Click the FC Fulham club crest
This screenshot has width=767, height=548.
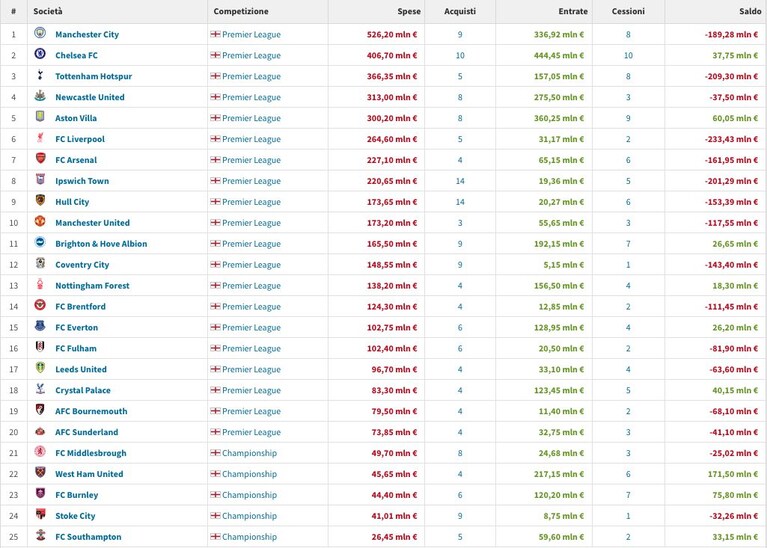40,347
